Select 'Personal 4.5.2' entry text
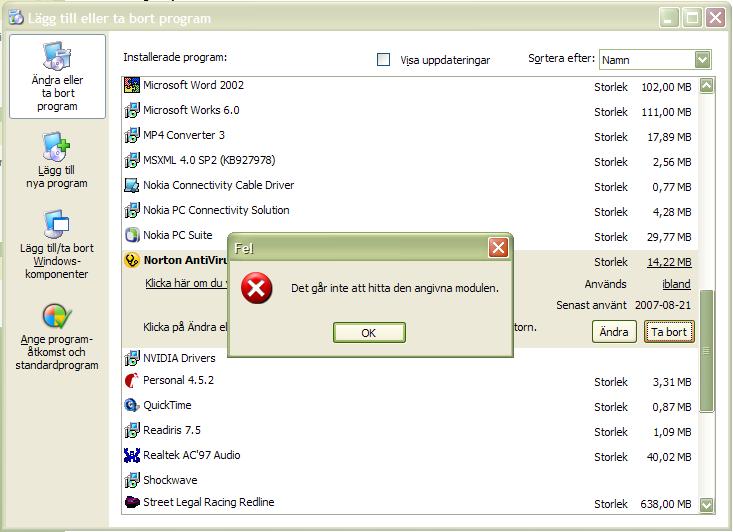 178,381
